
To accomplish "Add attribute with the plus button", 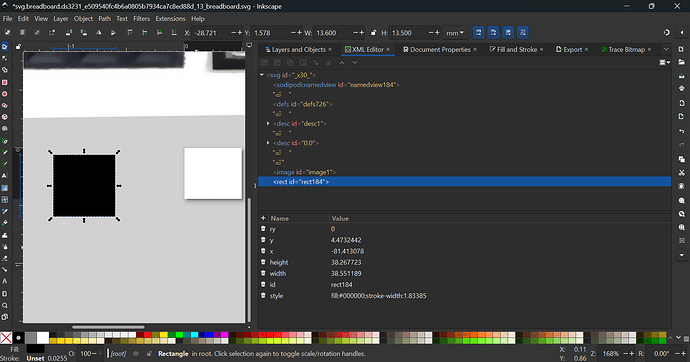I will (263, 218).
